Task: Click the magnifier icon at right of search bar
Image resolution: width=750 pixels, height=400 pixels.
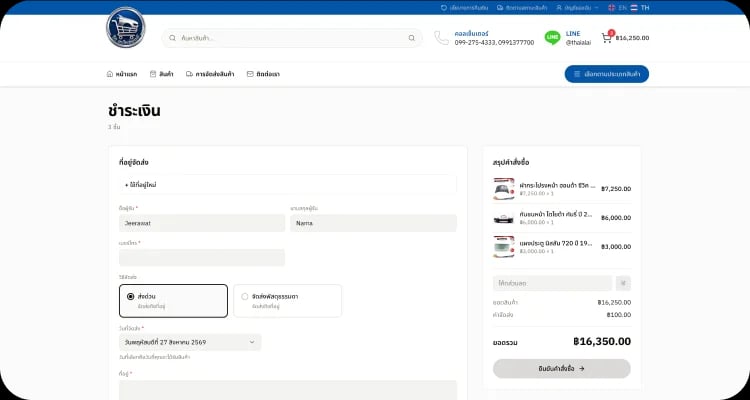Action: pyautogui.click(x=411, y=38)
